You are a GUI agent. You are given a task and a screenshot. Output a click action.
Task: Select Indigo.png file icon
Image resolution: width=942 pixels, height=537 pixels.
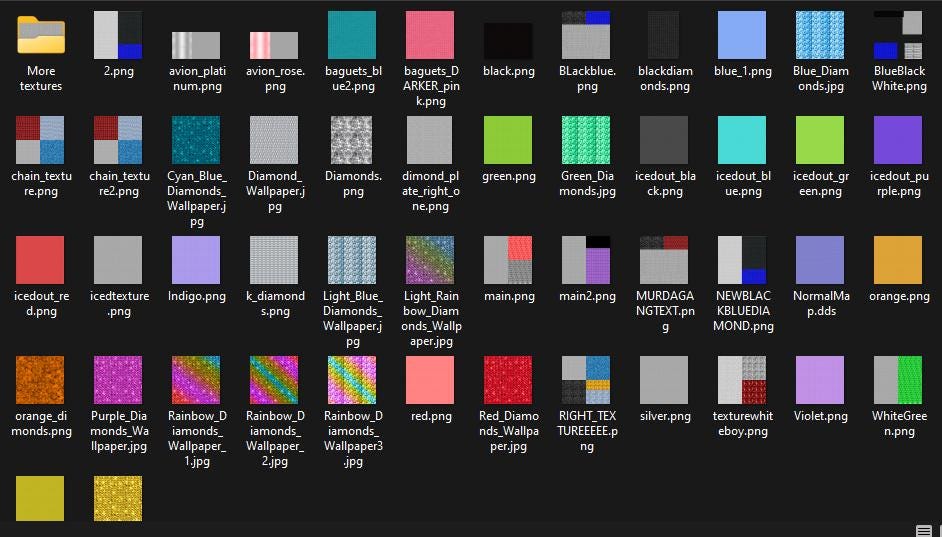196,260
